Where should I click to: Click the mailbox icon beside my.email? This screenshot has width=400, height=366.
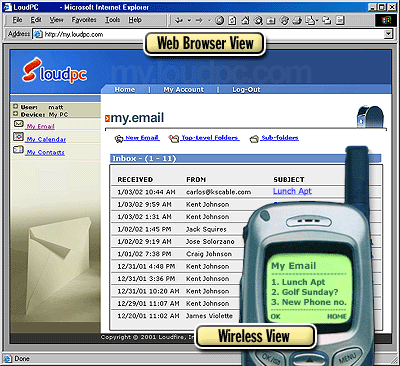pyautogui.click(x=370, y=117)
